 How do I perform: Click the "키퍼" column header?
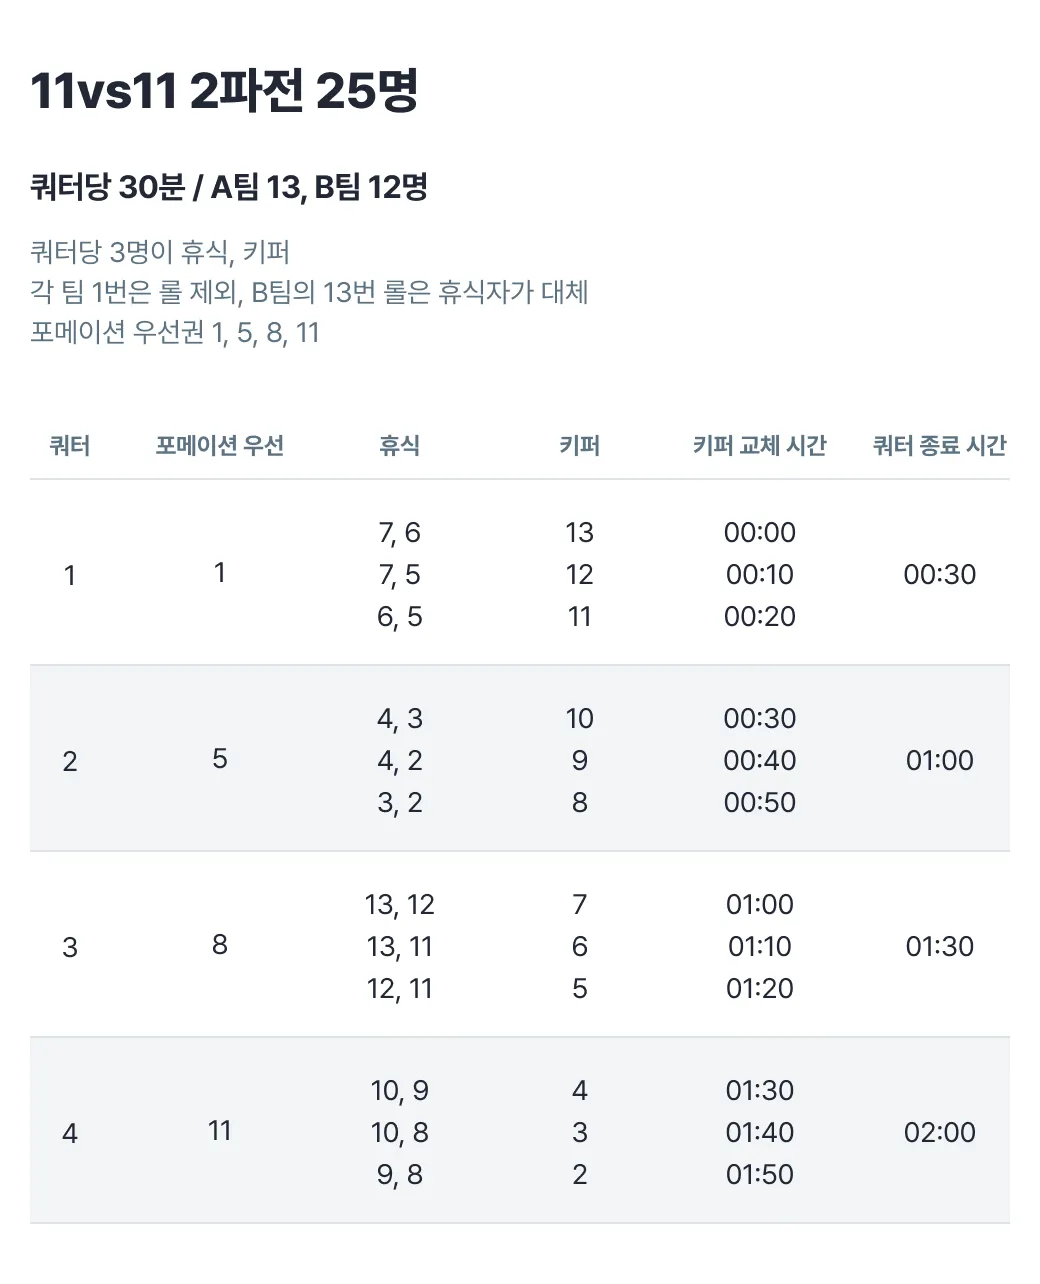[x=579, y=446]
